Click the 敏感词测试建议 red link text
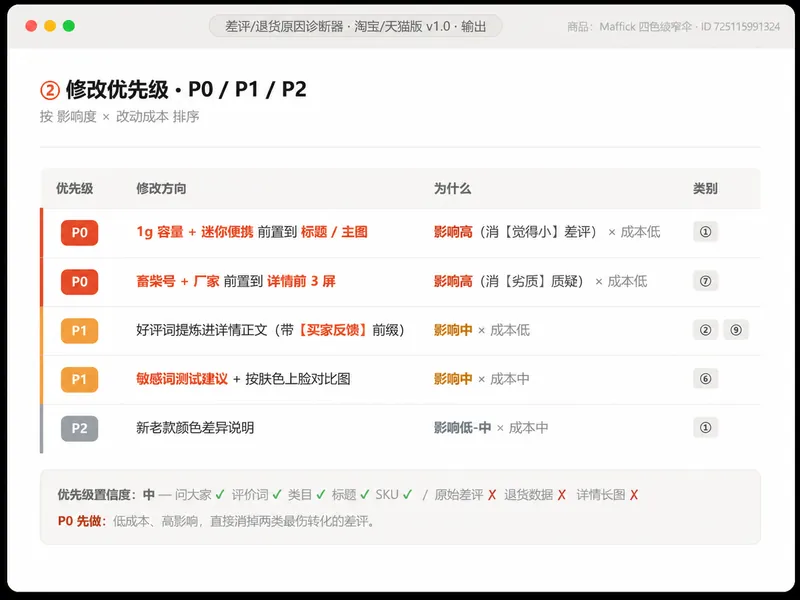Image resolution: width=800 pixels, height=600 pixels. click(x=182, y=379)
